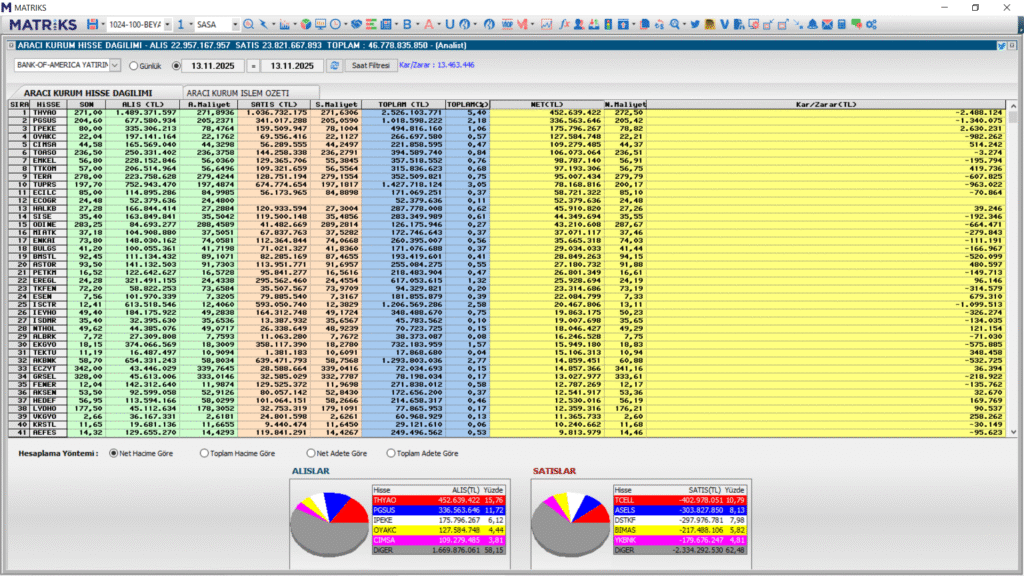The image size is (1024, 576).
Task: Select the Günlük radio button
Action: (x=133, y=66)
